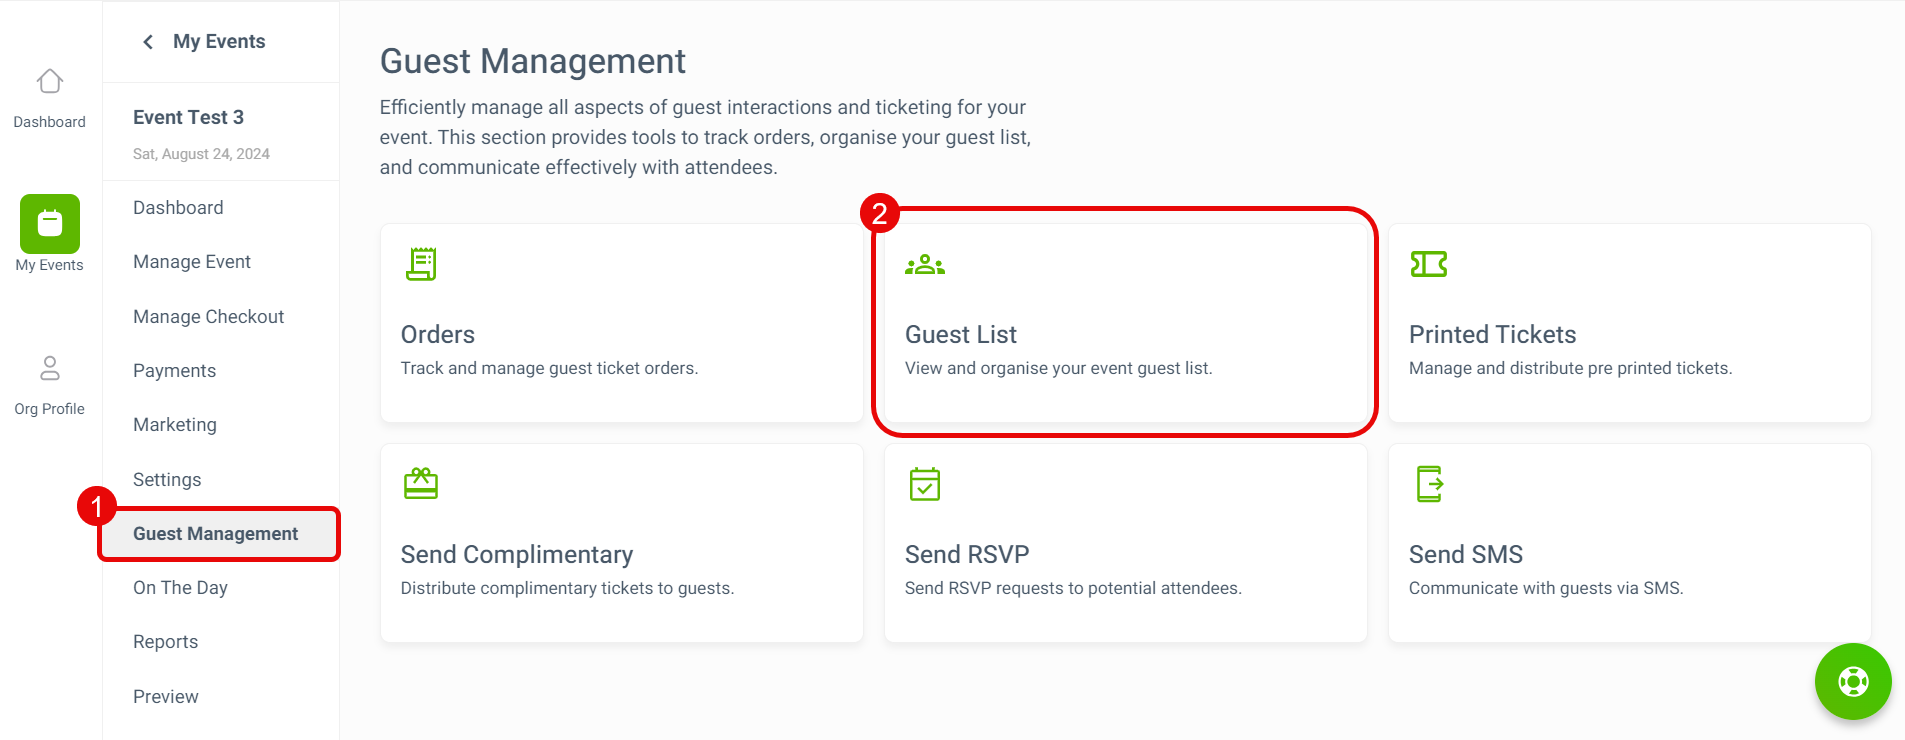Select Manage Event in the sidebar
This screenshot has height=740, width=1905.
[192, 262]
